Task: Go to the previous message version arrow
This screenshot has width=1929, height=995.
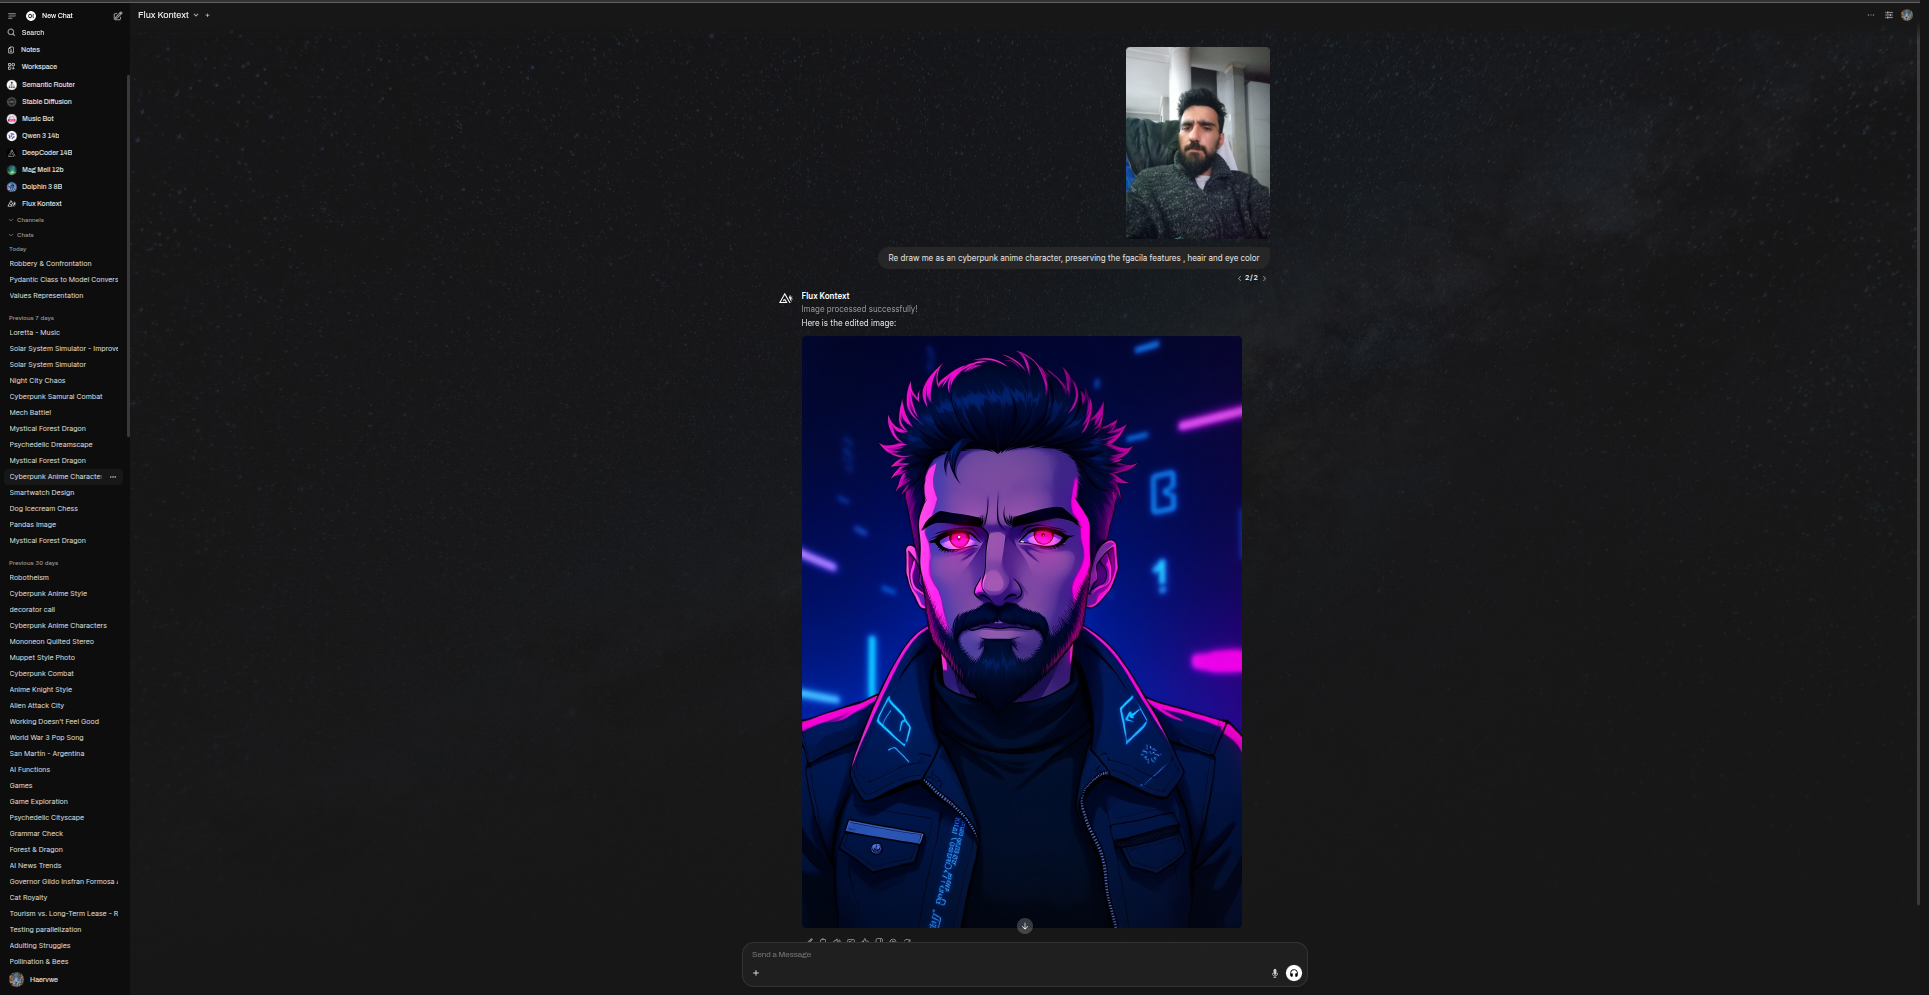Action: [x=1239, y=279]
